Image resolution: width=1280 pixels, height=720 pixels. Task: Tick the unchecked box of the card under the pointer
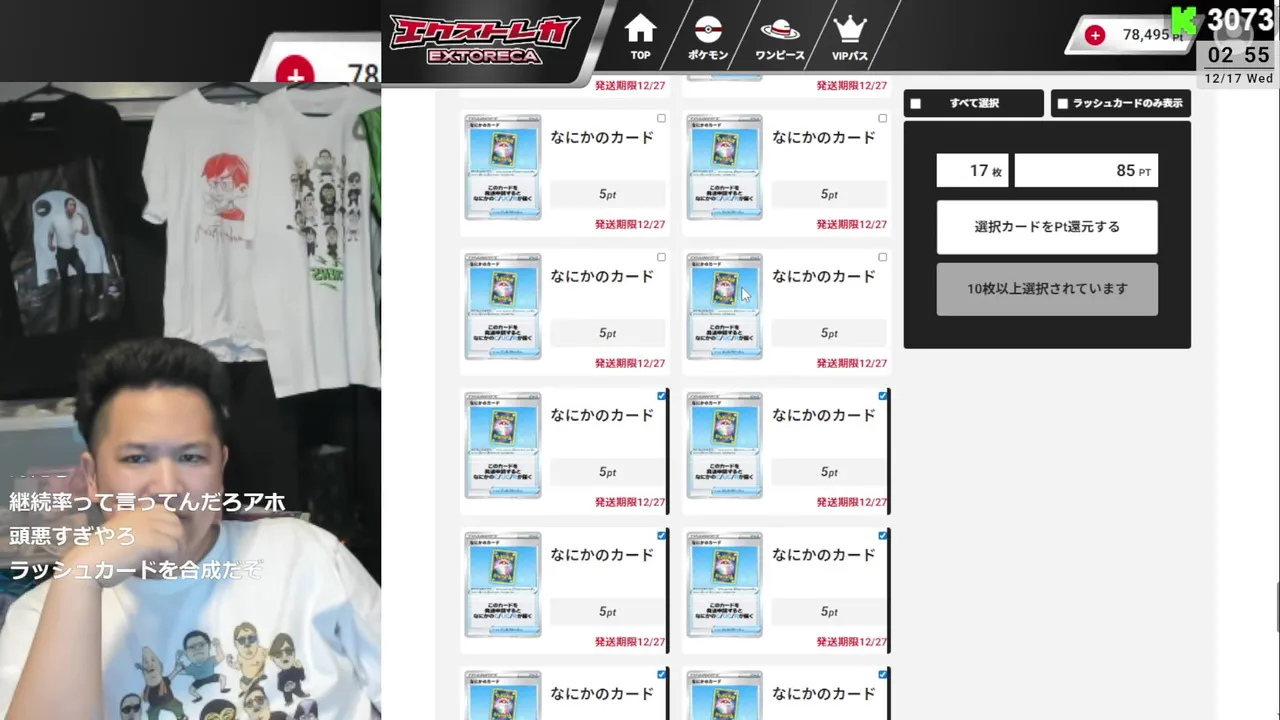[x=882, y=257]
